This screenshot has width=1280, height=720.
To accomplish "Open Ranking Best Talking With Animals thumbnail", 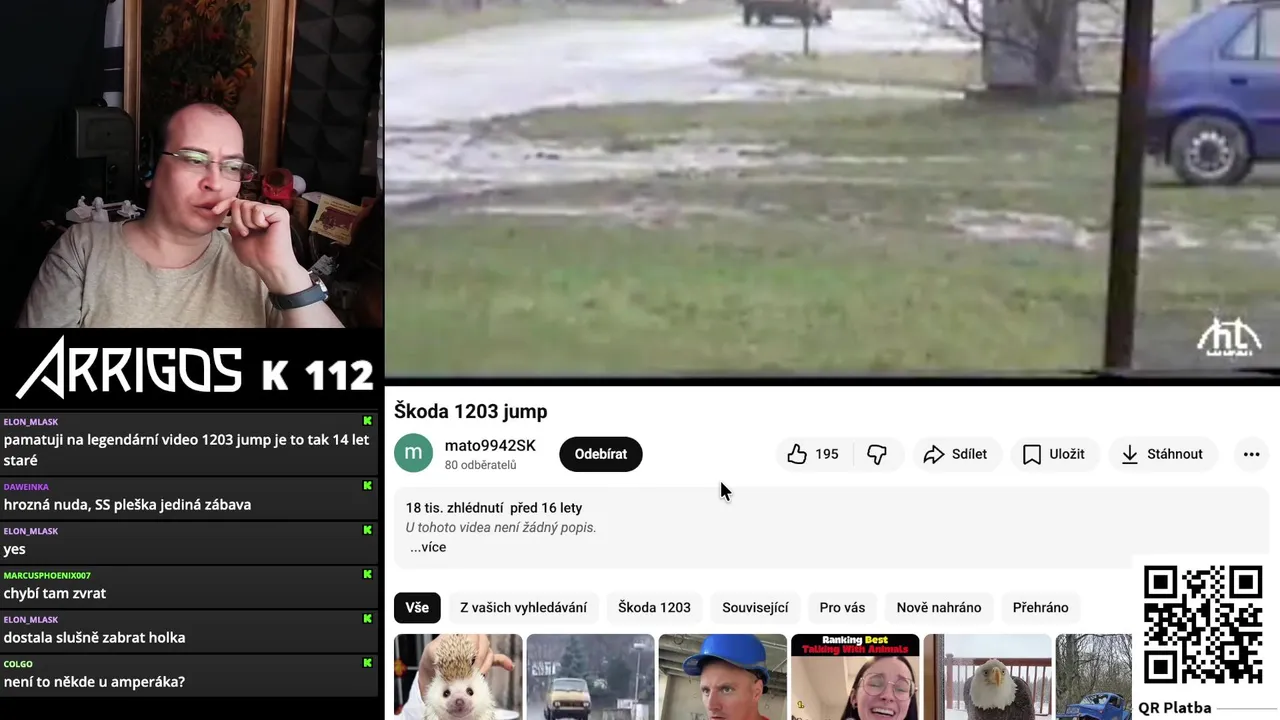I will pyautogui.click(x=855, y=677).
